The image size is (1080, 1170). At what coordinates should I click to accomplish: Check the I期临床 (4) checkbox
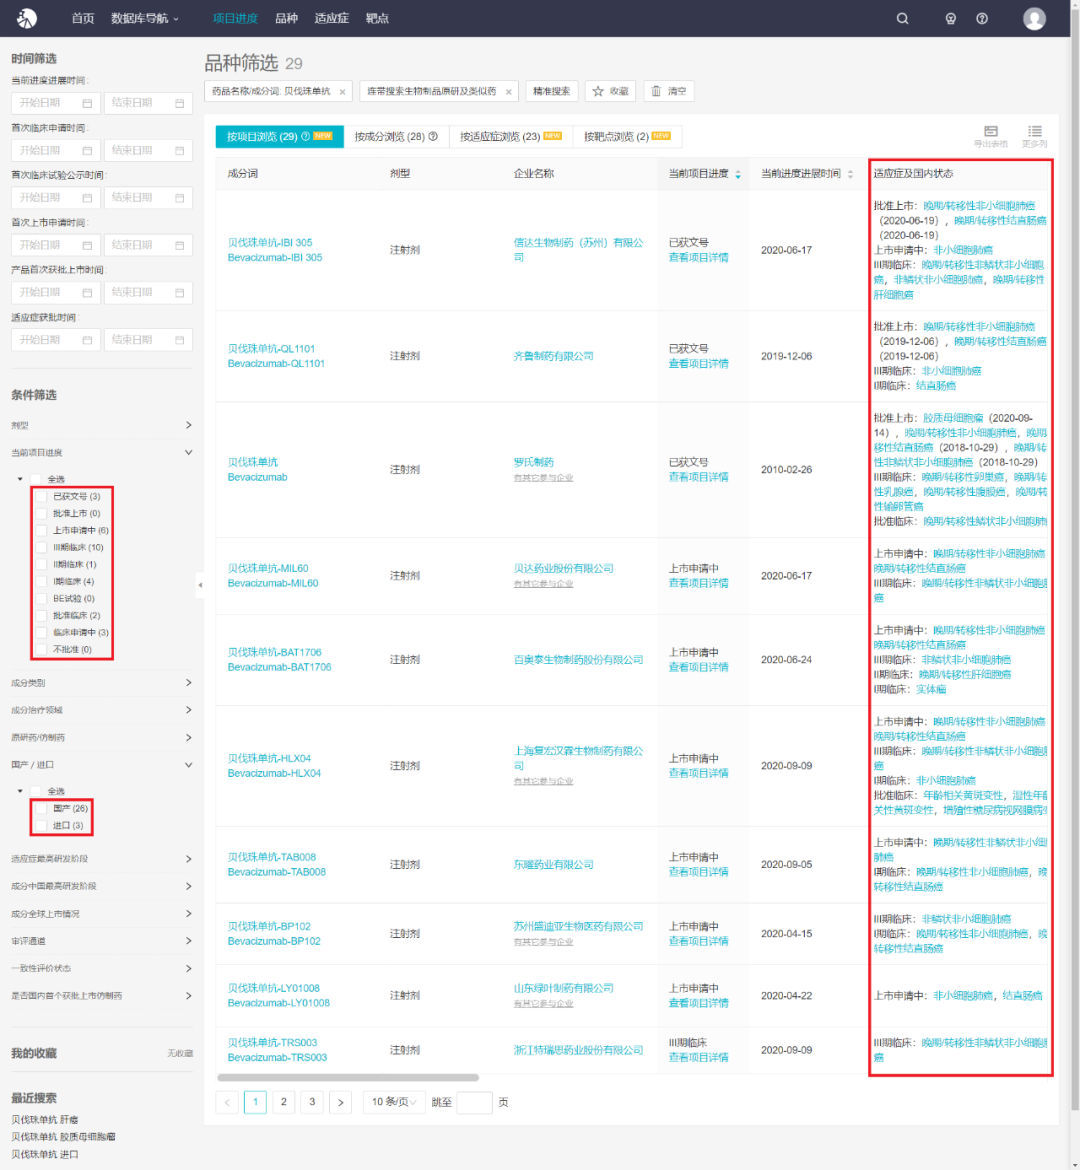(x=42, y=581)
